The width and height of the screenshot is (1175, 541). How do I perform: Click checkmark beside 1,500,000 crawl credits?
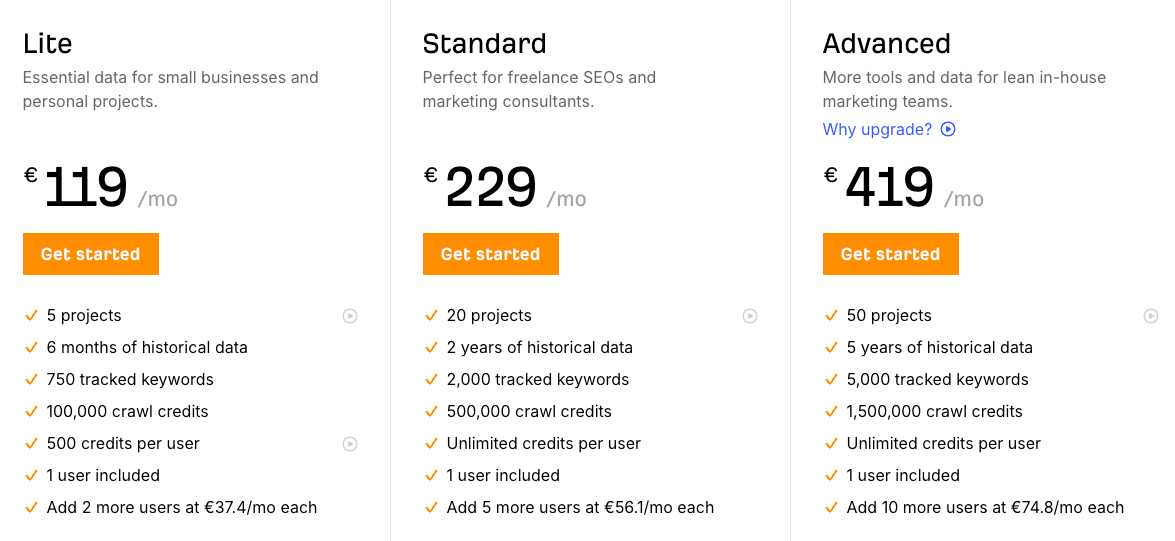(x=831, y=412)
